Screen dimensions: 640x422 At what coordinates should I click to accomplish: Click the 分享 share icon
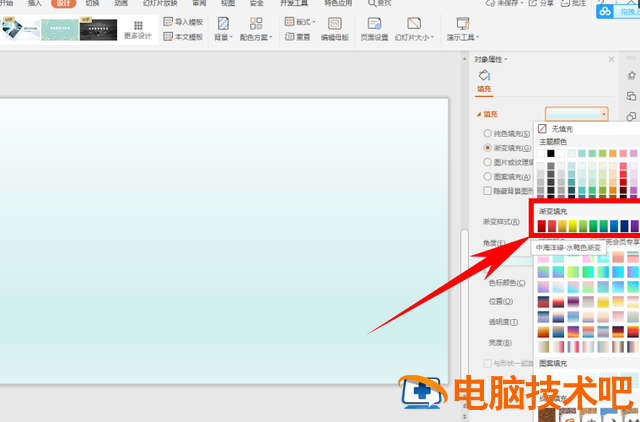[x=533, y=3]
